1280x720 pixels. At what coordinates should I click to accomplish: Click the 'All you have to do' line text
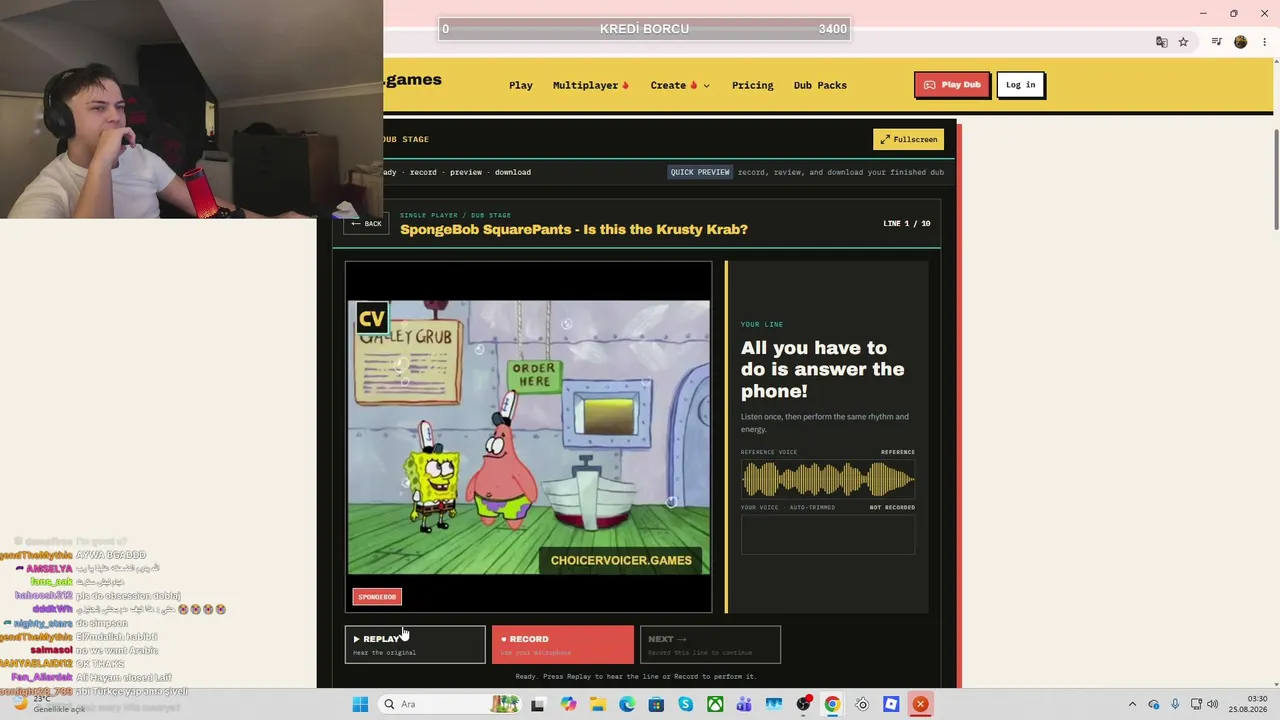[x=822, y=369]
